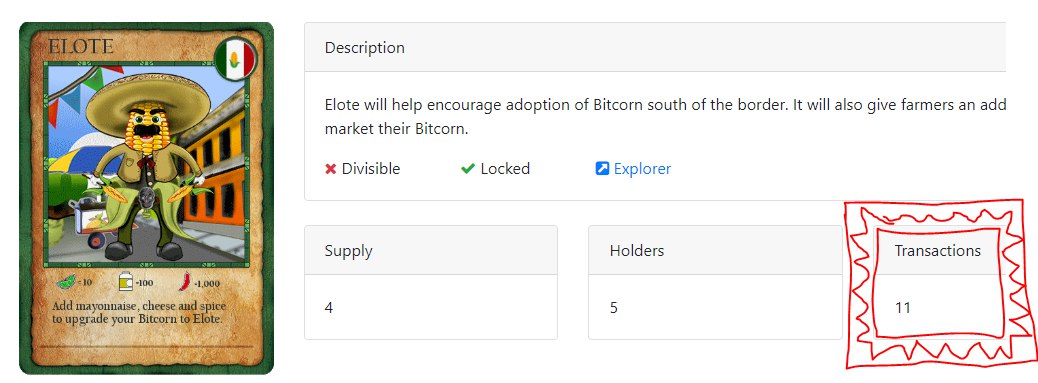Click the Elote description paragraph text
The height and width of the screenshot is (383, 1038).
(x=665, y=117)
